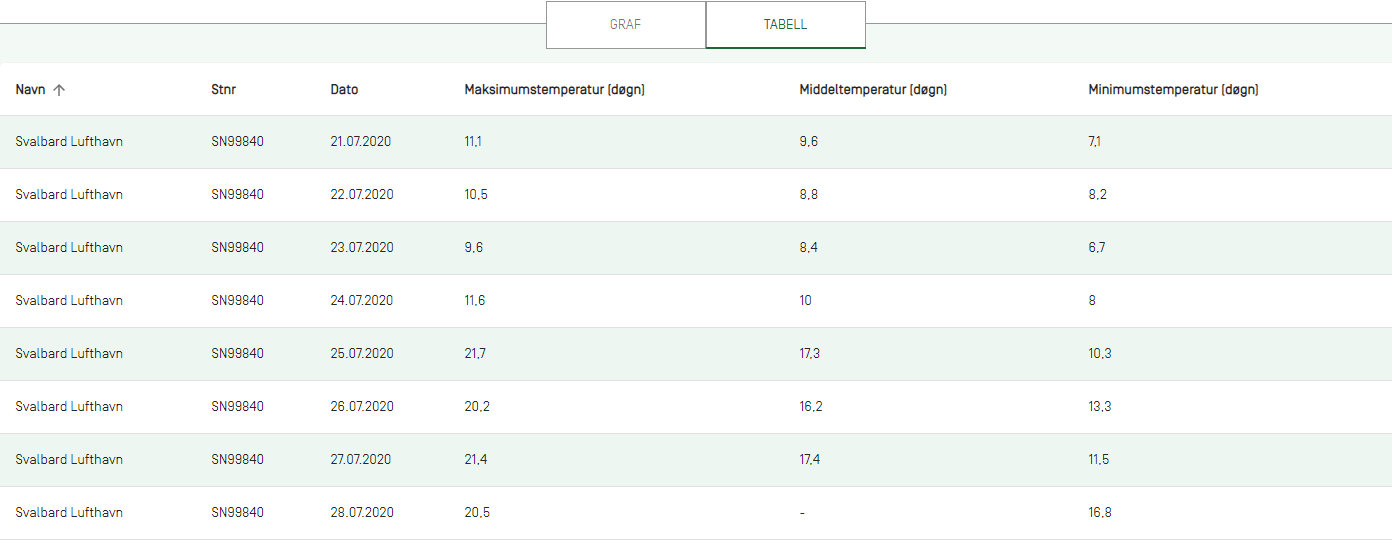Image resolution: width=1392 pixels, height=541 pixels.
Task: Click the minimum temperature value 11,5
Action: pyautogui.click(x=1099, y=460)
